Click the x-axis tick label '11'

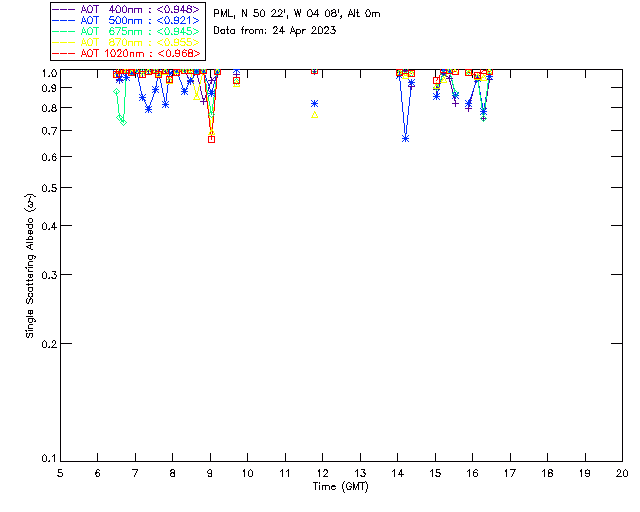(285, 473)
